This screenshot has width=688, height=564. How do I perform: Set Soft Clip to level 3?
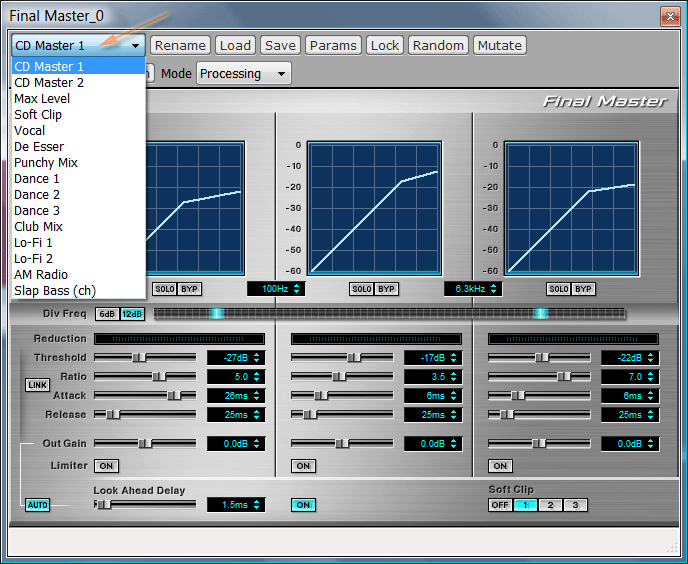tap(575, 505)
